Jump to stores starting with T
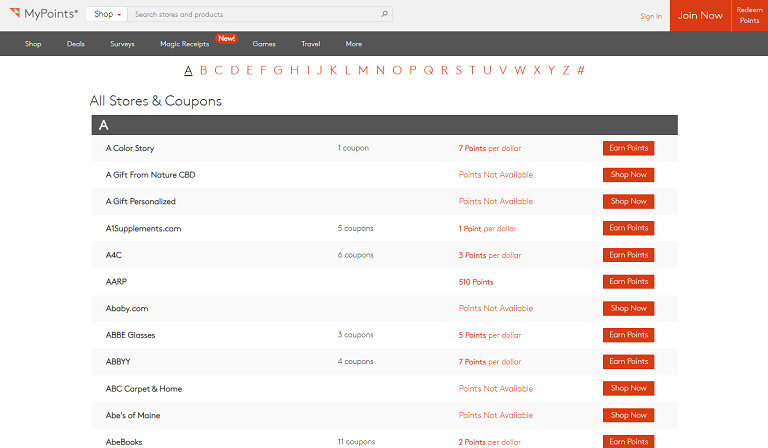This screenshot has width=768, height=448. pos(472,71)
